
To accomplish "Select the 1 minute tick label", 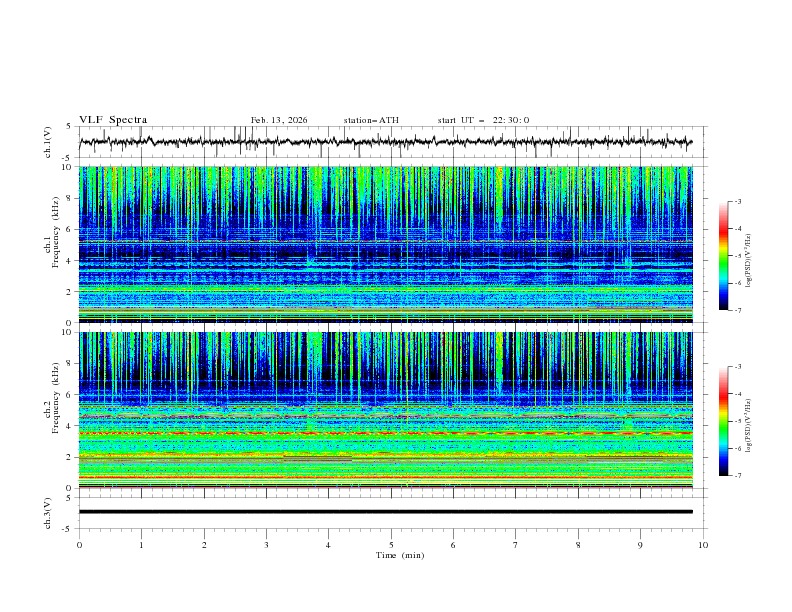I will point(141,545).
